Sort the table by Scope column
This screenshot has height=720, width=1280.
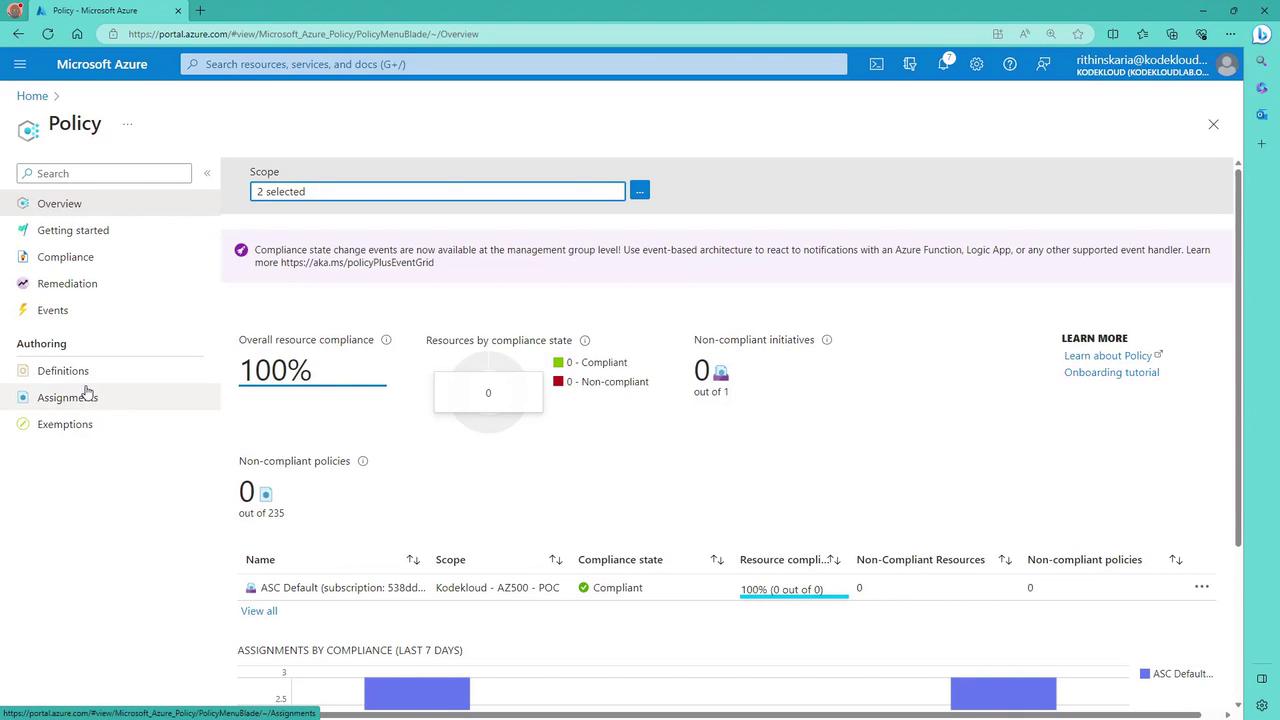[x=556, y=560]
